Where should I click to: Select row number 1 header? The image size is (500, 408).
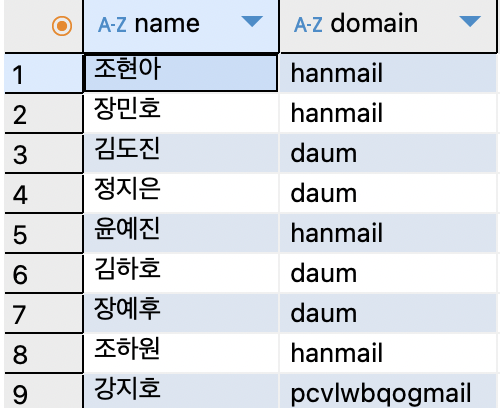coord(44,74)
